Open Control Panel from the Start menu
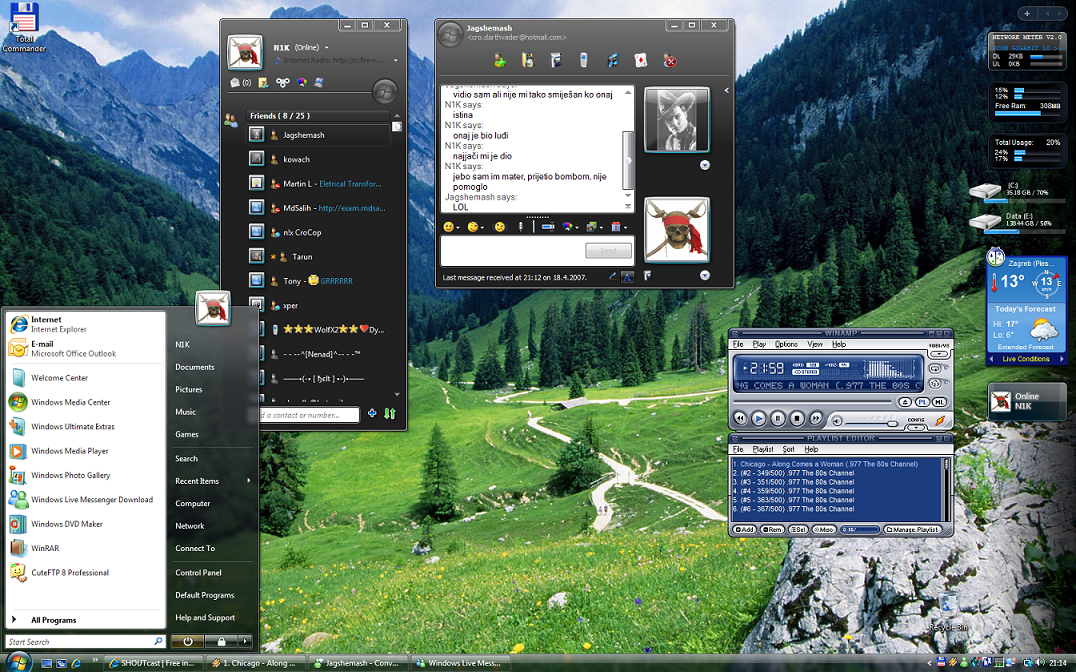The height and width of the screenshot is (672, 1076). 198,572
